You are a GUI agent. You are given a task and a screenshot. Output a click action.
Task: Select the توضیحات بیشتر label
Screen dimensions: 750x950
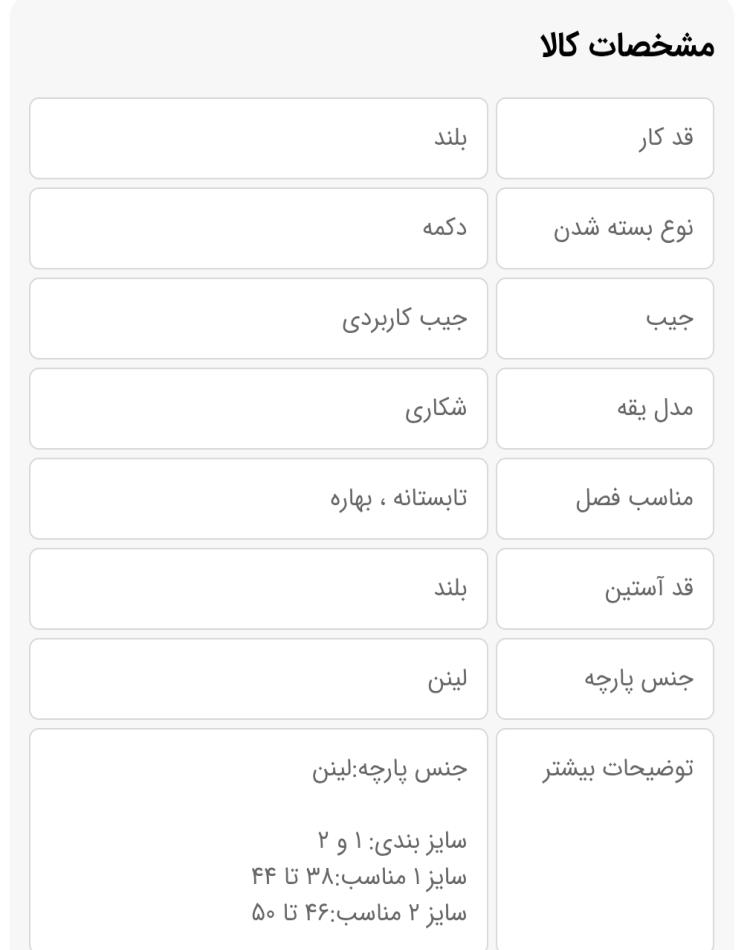point(618,769)
